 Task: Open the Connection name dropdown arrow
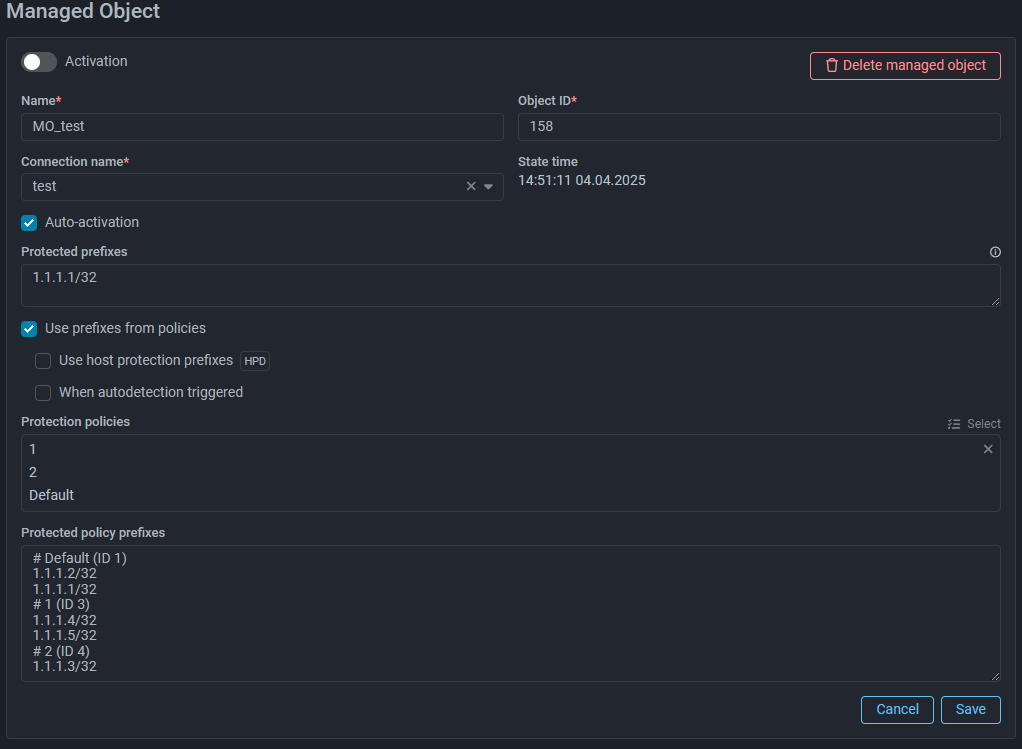(x=489, y=187)
